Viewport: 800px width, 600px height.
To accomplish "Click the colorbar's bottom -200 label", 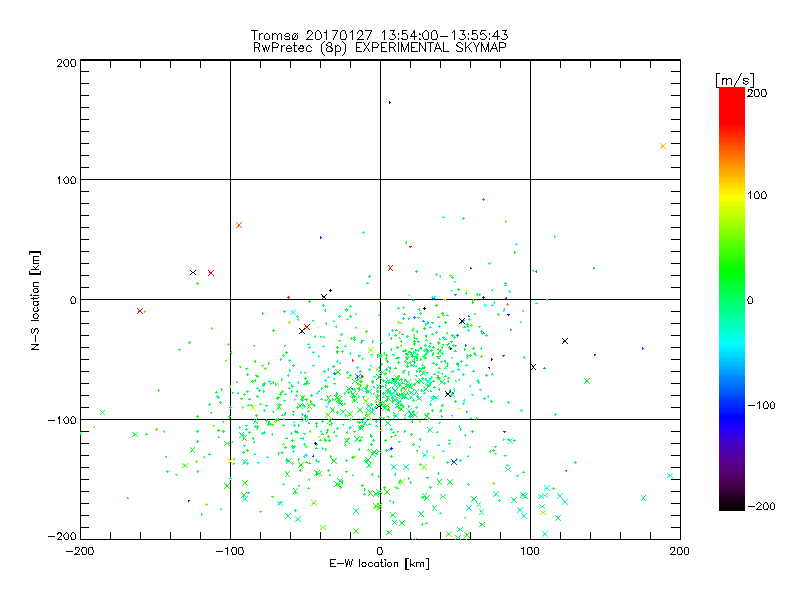I will click(x=761, y=506).
